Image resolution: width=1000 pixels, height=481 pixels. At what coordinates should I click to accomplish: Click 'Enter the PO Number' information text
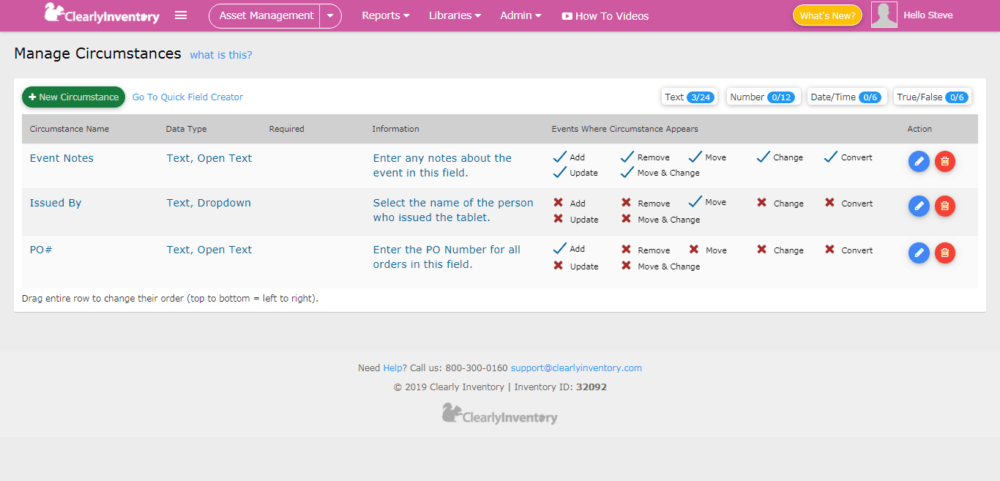pyautogui.click(x=446, y=257)
